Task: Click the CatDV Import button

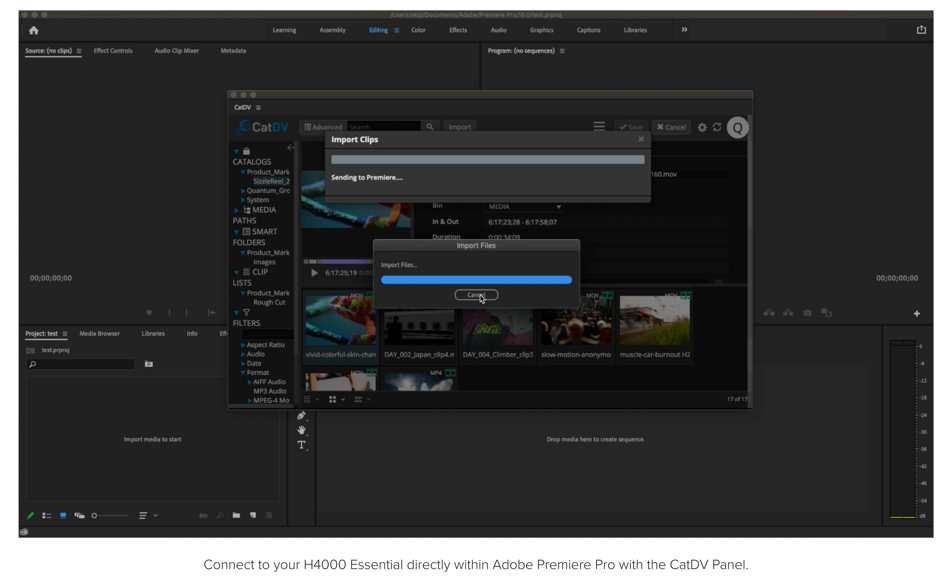Action: coord(459,127)
